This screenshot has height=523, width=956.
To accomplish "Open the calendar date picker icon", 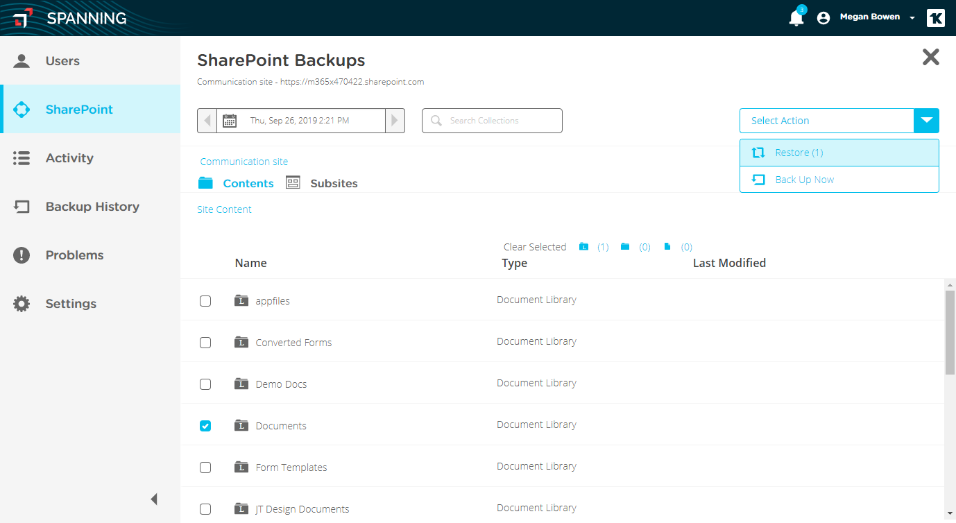I will point(229,121).
